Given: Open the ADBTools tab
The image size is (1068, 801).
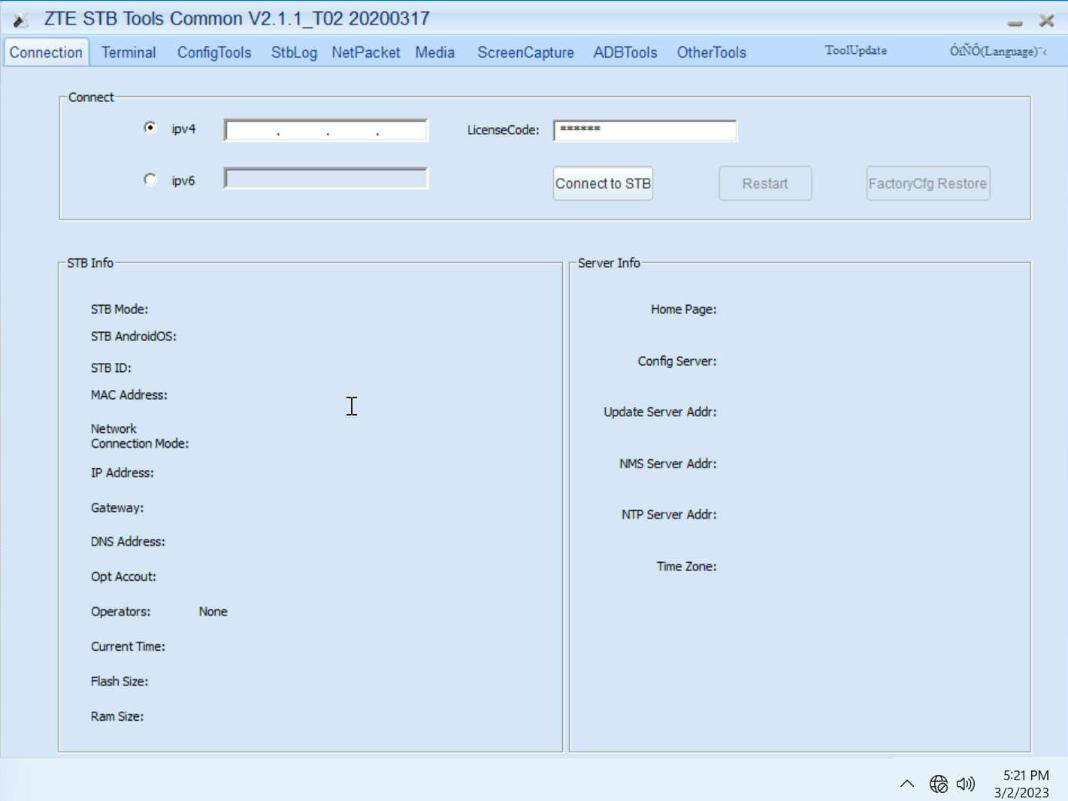Looking at the screenshot, I should click(625, 52).
